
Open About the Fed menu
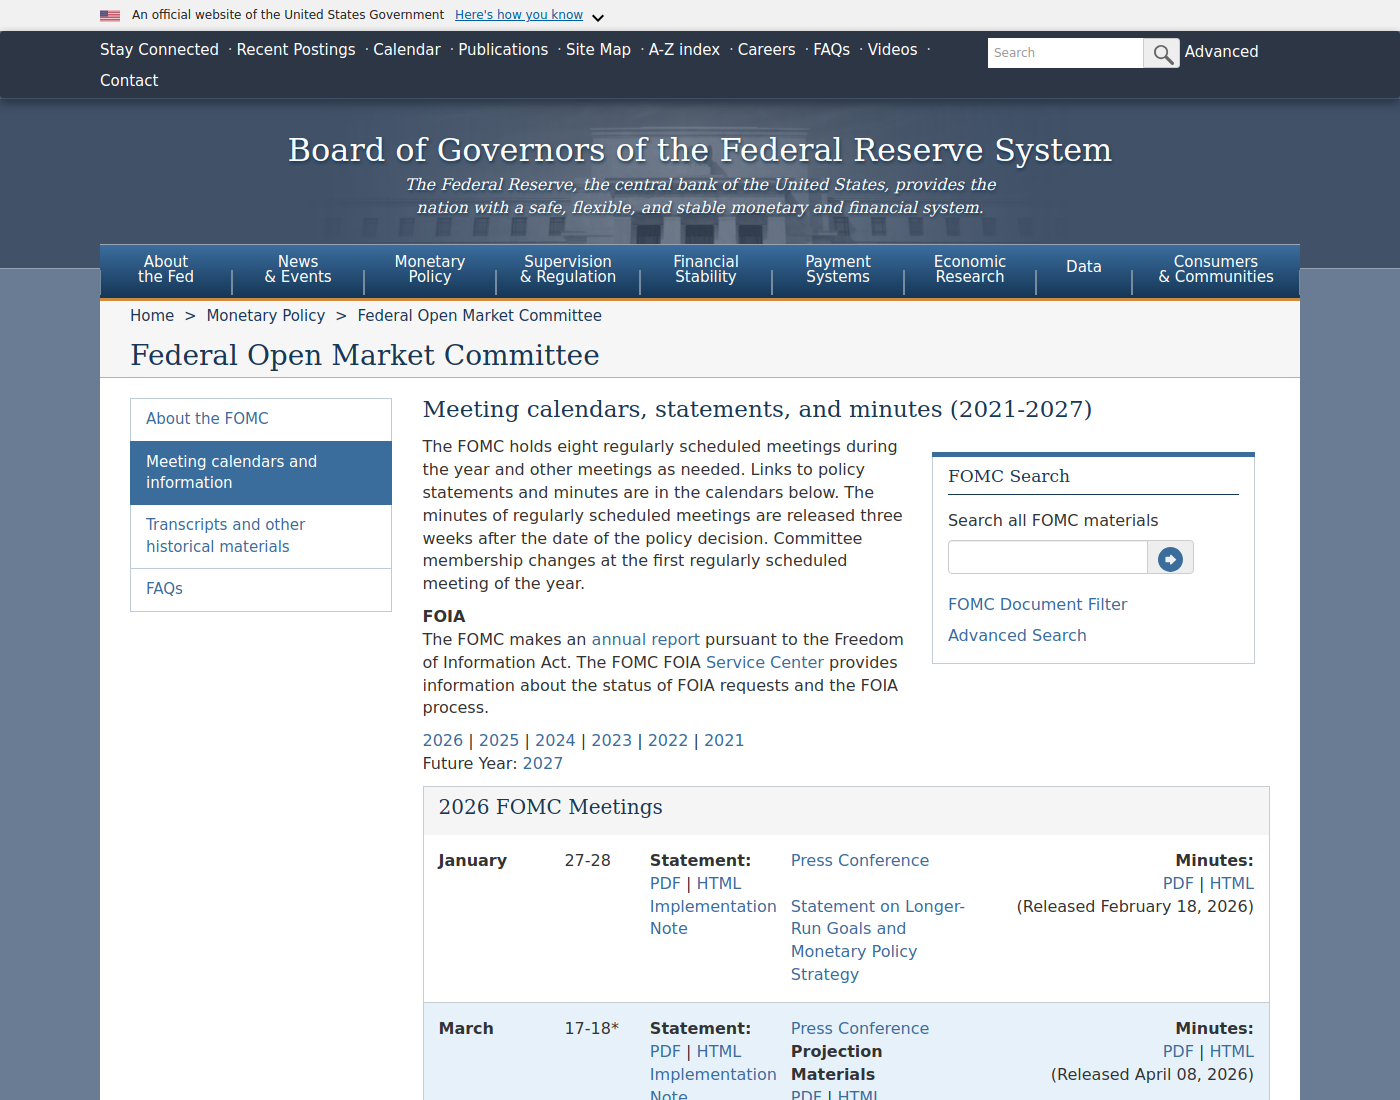(166, 270)
